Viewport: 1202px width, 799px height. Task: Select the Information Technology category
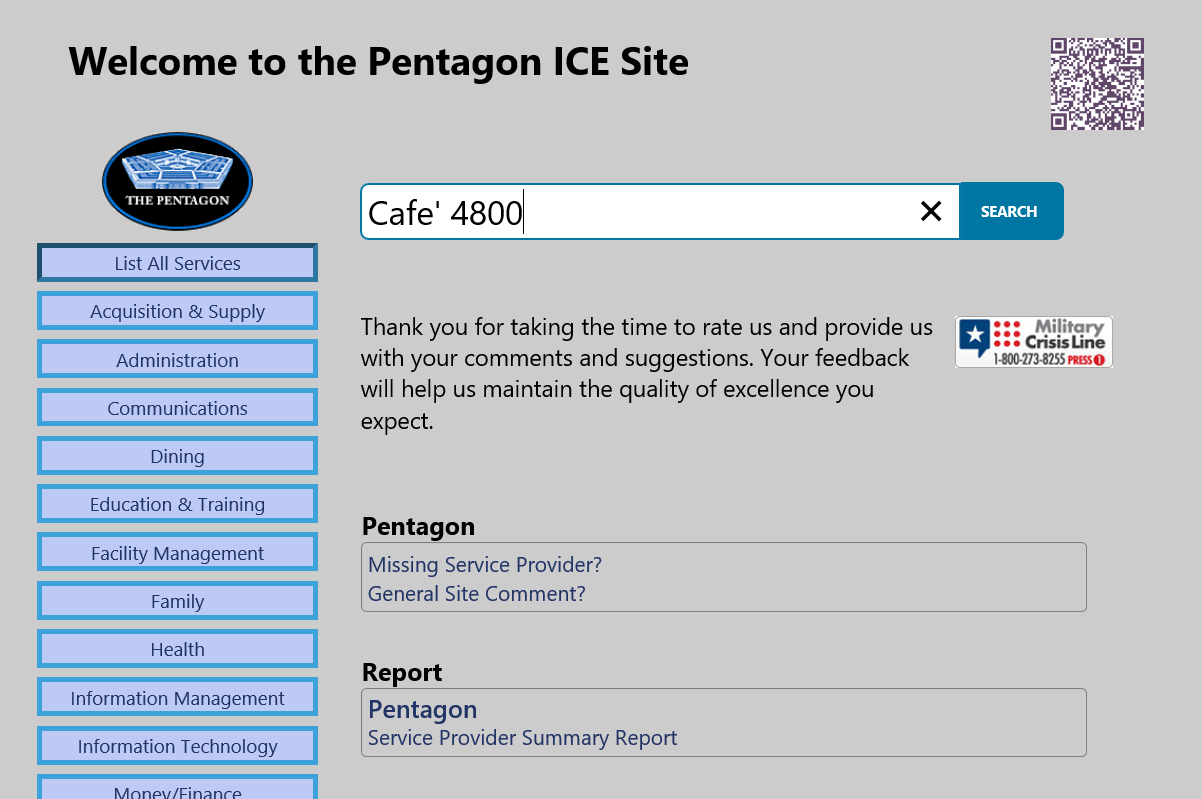[177, 746]
